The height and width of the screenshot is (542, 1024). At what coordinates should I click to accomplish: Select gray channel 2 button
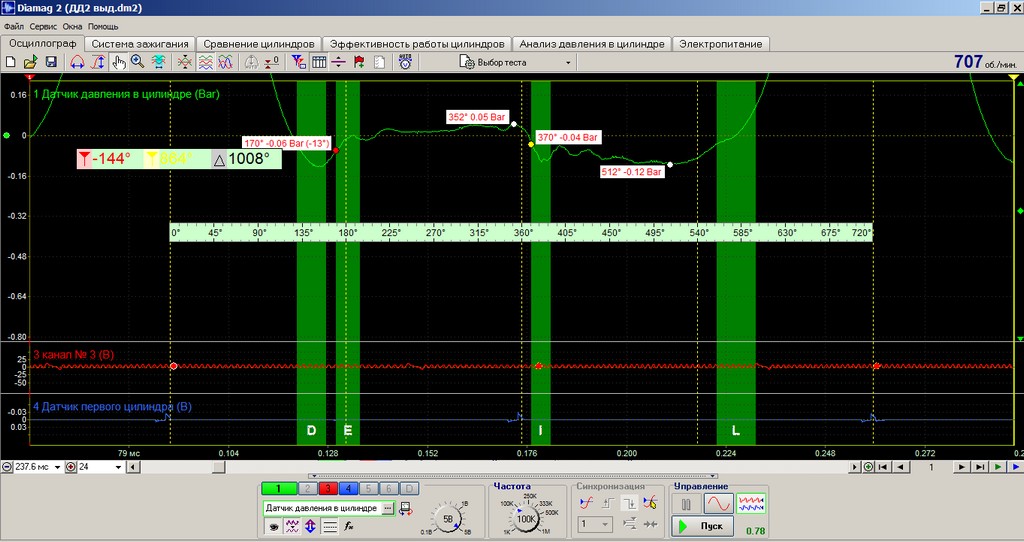308,488
